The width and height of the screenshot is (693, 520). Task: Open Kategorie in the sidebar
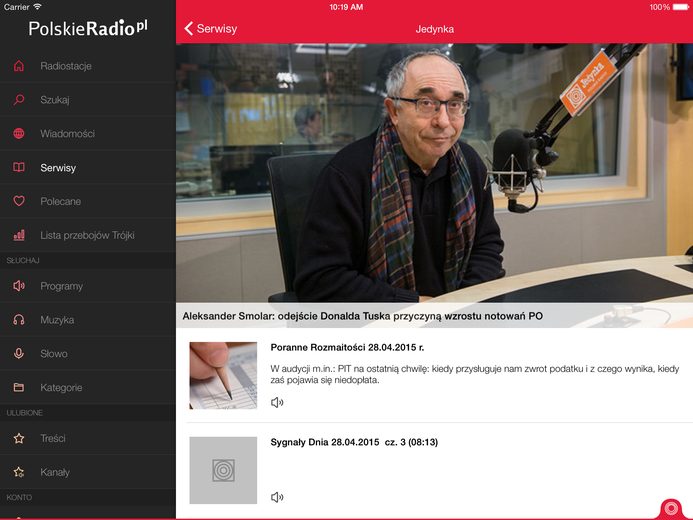point(88,387)
